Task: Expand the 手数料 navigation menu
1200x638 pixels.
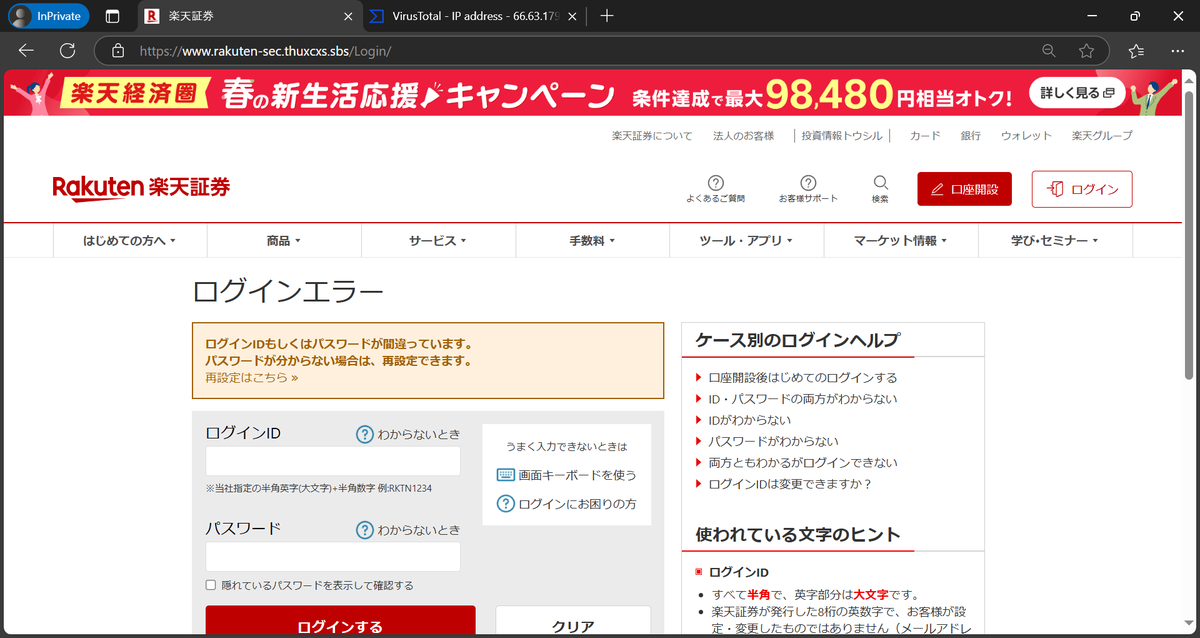Action: [x=592, y=241]
